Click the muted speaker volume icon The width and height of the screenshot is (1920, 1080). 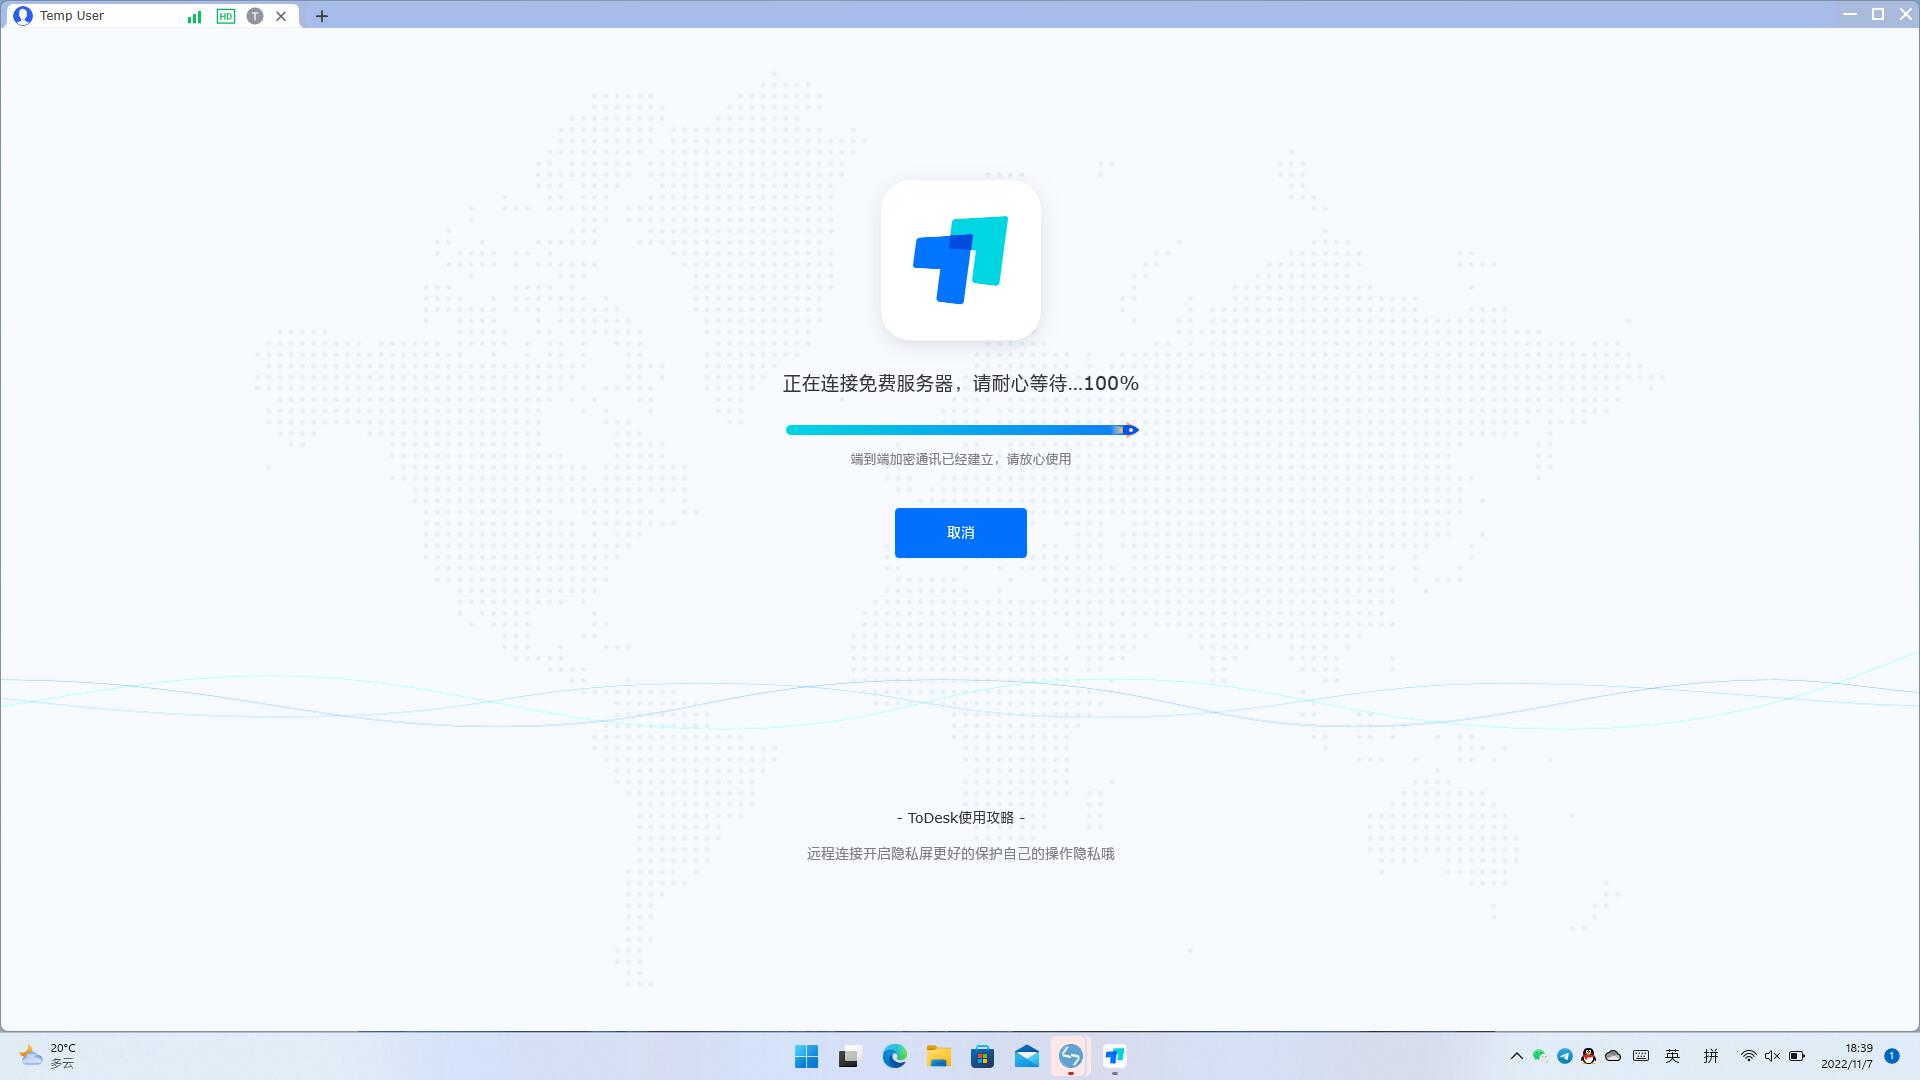(1772, 1056)
